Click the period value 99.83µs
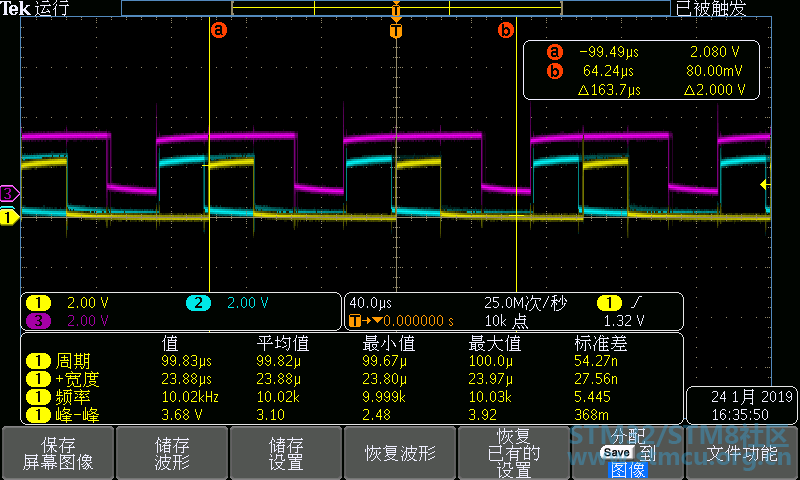Image resolution: width=800 pixels, height=480 pixels. tap(186, 361)
